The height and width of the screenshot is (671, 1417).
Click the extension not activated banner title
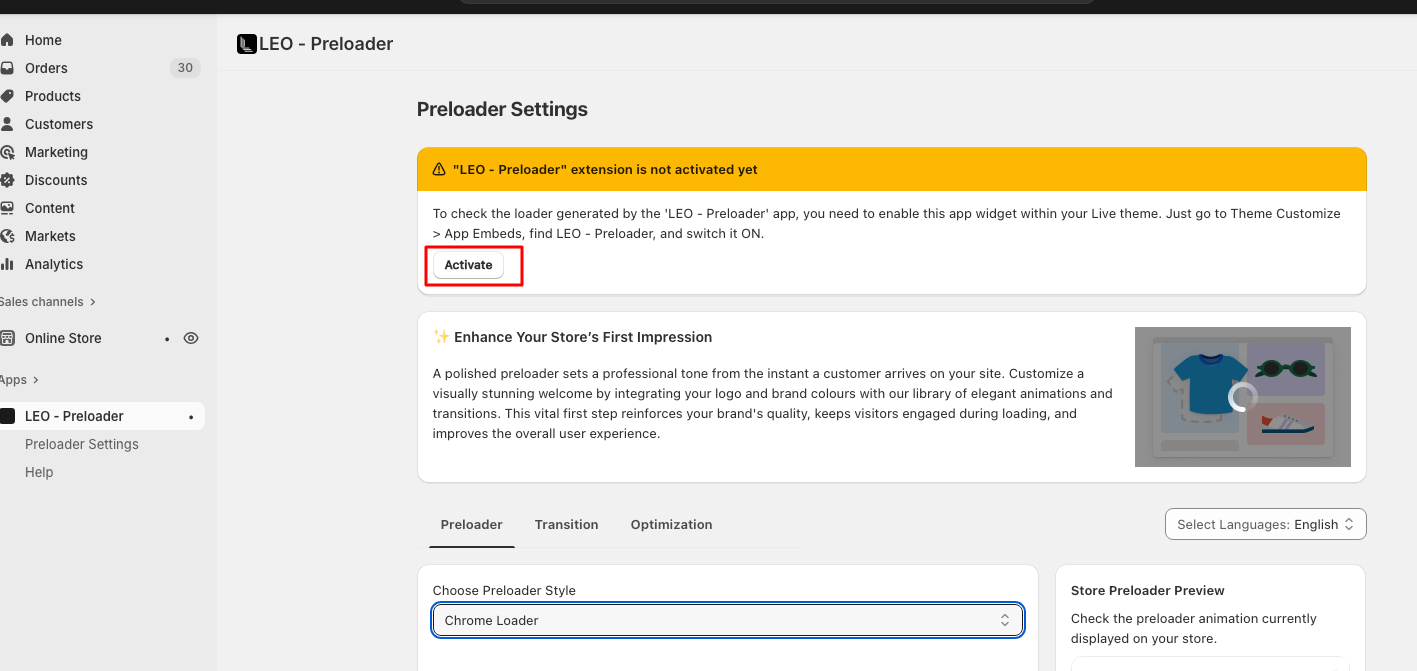point(605,170)
